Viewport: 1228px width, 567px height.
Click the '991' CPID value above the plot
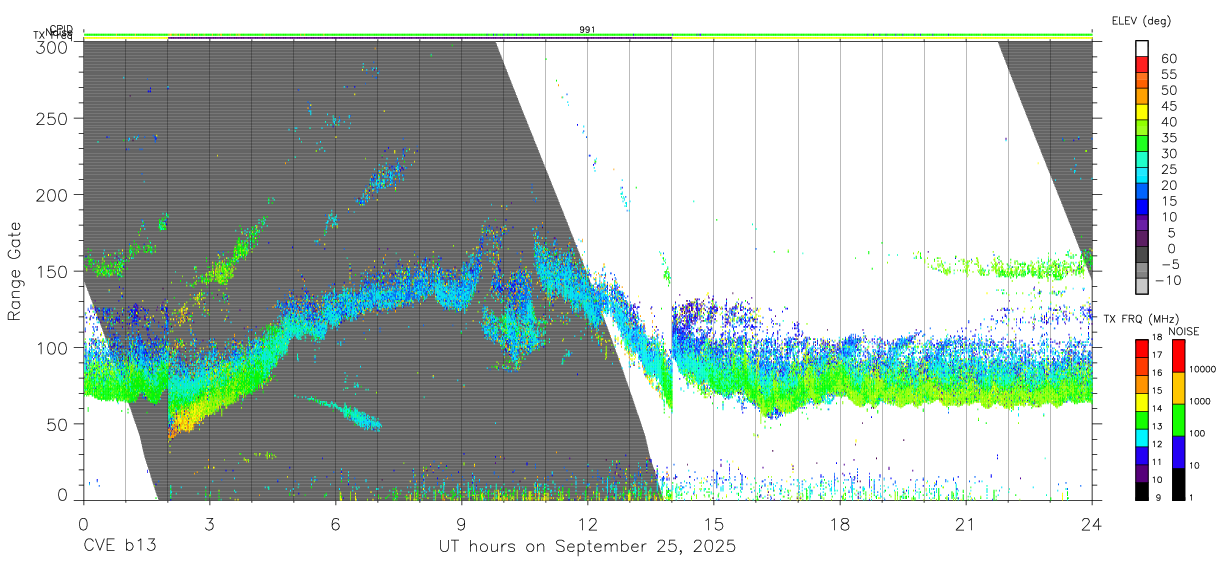tap(587, 30)
